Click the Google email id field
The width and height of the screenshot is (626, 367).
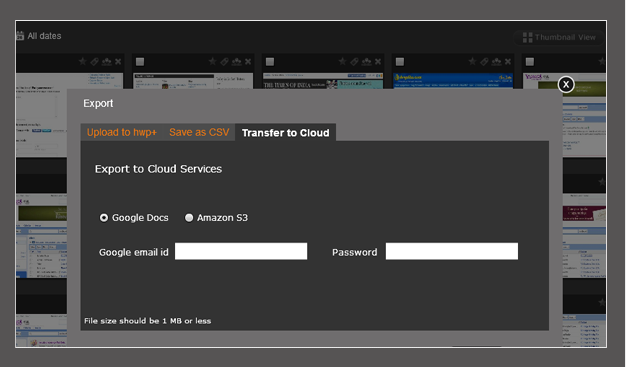tap(241, 251)
